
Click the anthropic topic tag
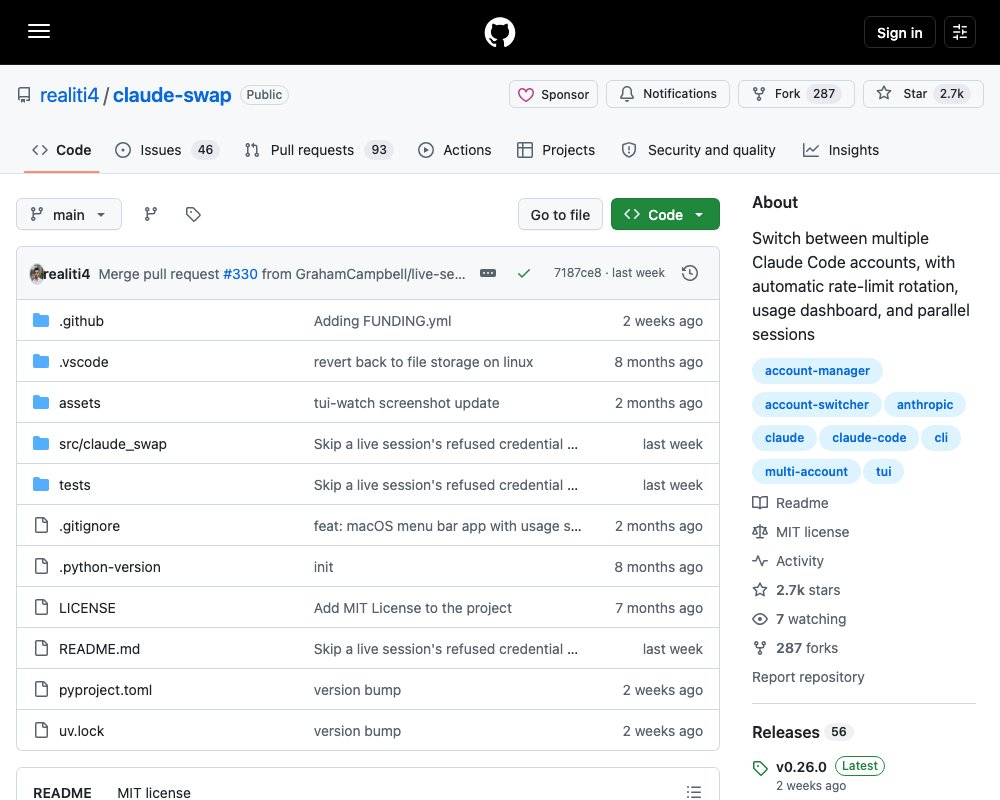925,404
